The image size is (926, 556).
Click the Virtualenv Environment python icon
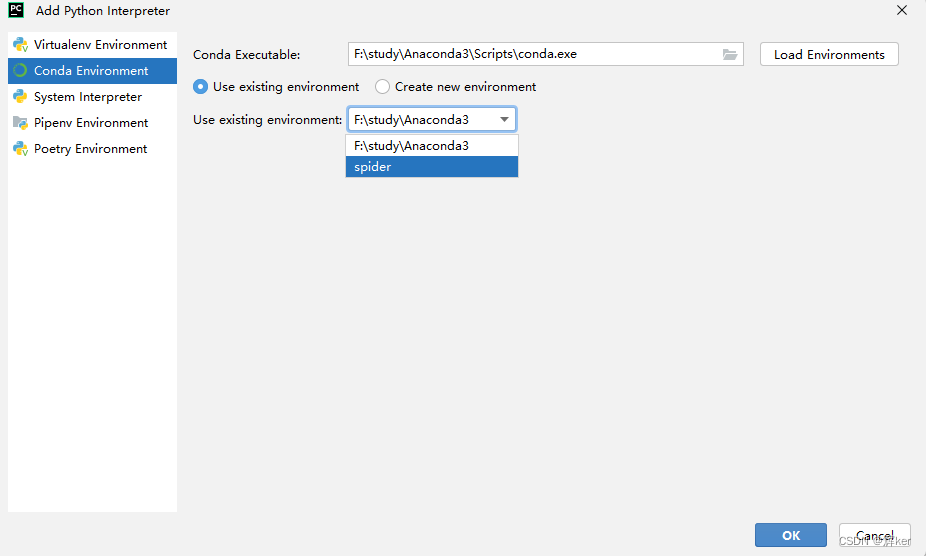[x=21, y=45]
